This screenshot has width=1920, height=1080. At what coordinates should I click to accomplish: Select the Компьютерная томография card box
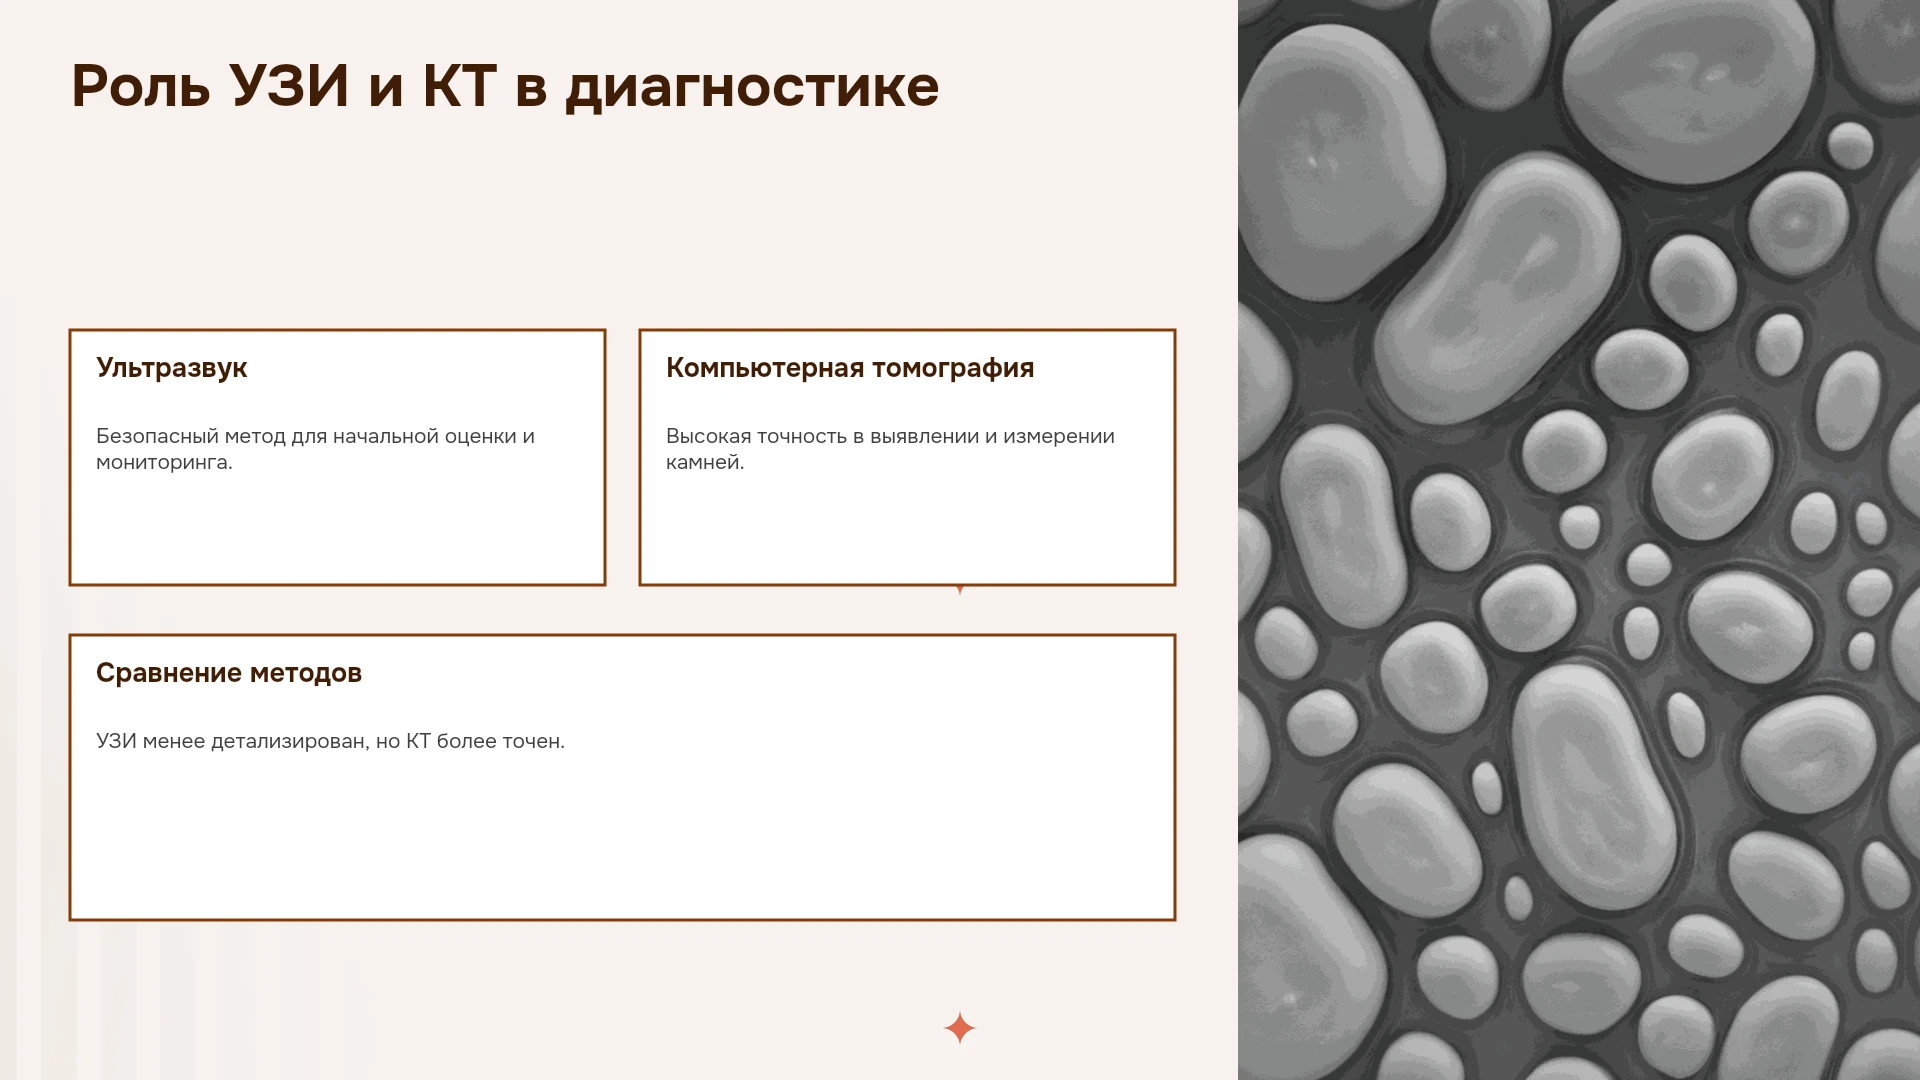point(907,457)
